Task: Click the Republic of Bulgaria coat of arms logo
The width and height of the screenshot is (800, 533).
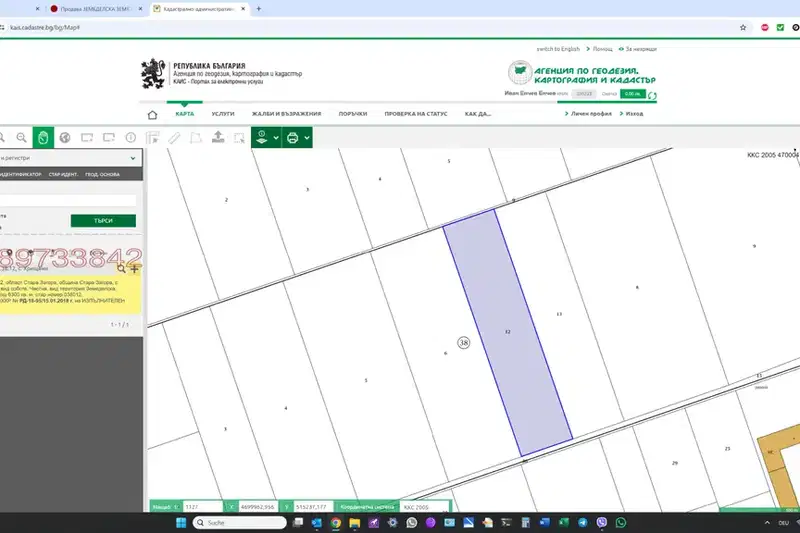Action: [x=154, y=73]
